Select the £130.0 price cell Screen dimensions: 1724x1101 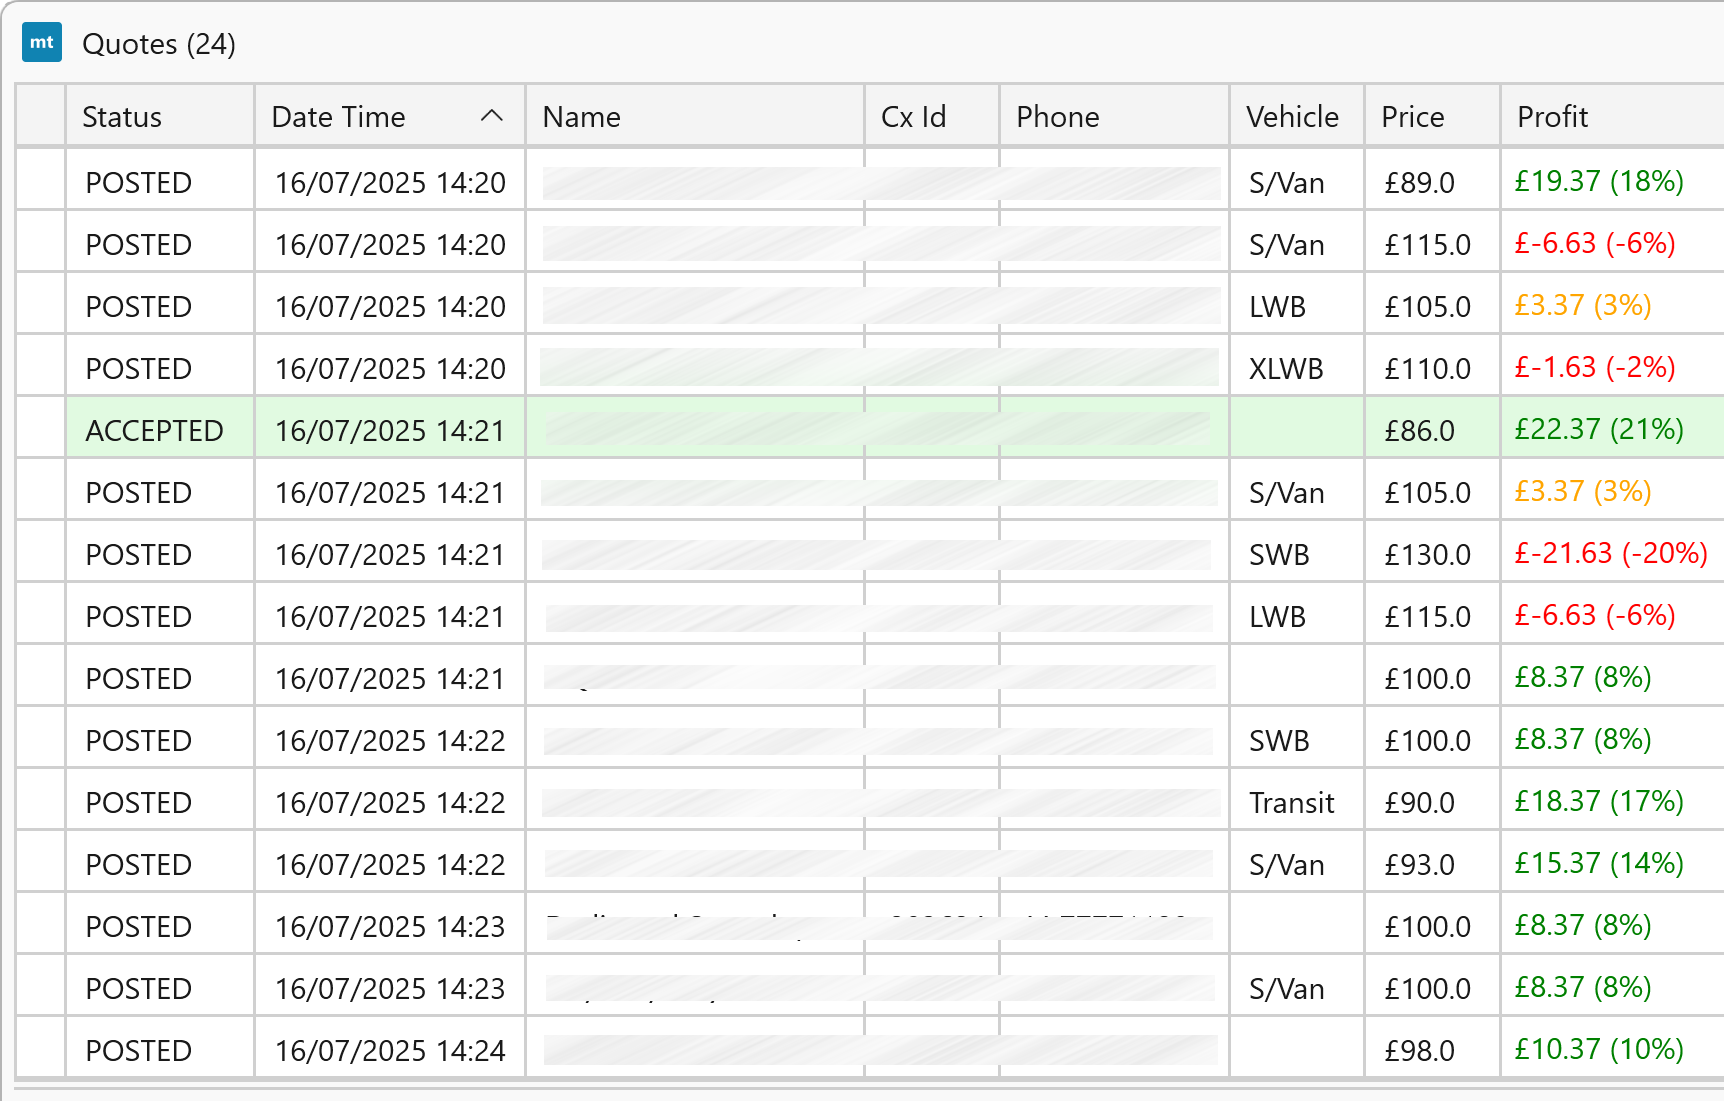tap(1427, 555)
